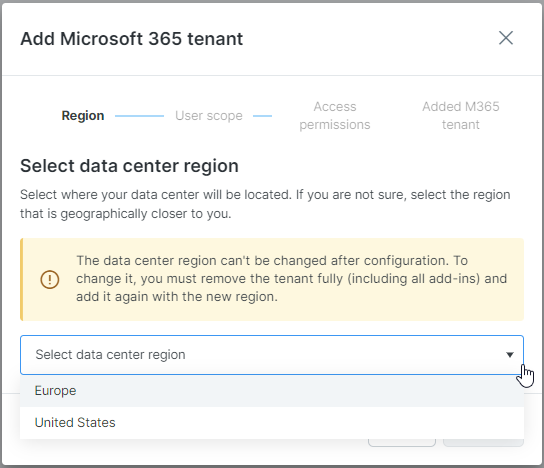Click the orange accent bar on the warning banner
544x468 pixels.
[22, 279]
